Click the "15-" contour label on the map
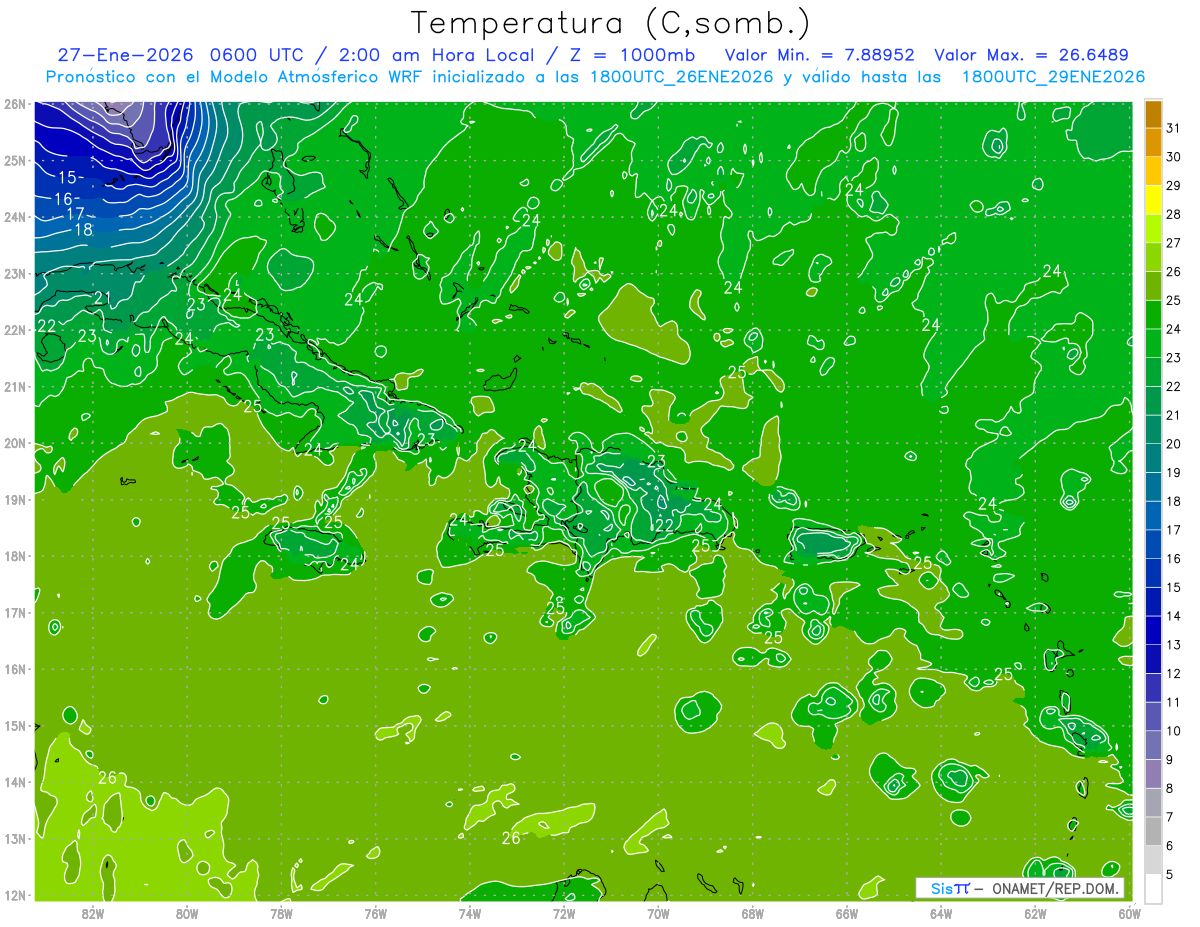1200x927 pixels. [70, 177]
